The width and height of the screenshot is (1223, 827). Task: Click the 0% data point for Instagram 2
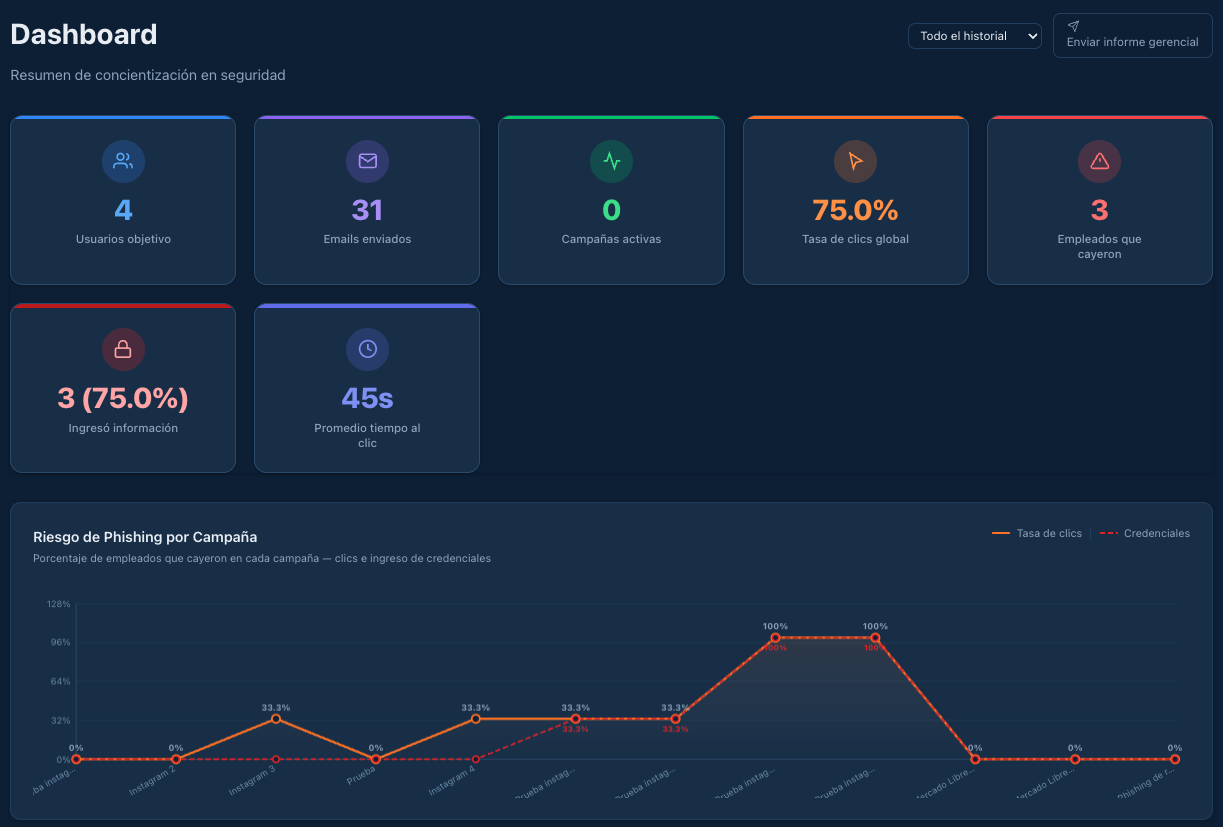176,759
